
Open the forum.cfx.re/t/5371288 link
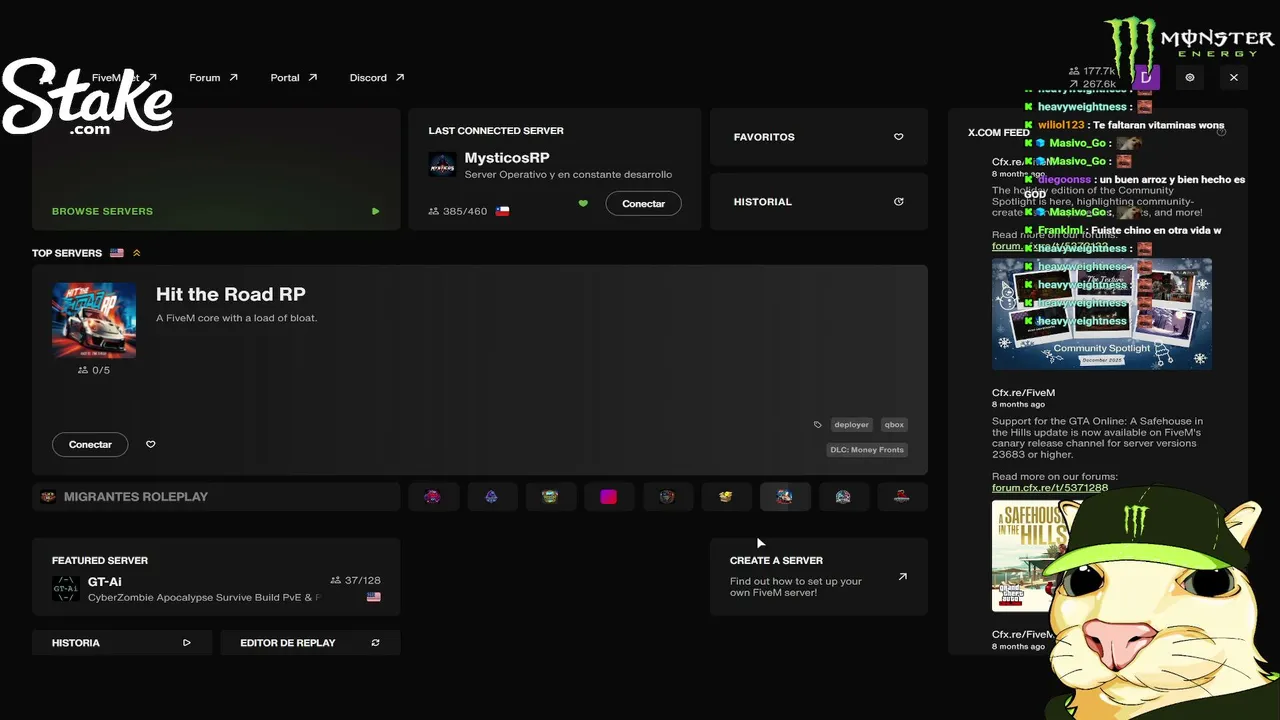coord(1050,488)
